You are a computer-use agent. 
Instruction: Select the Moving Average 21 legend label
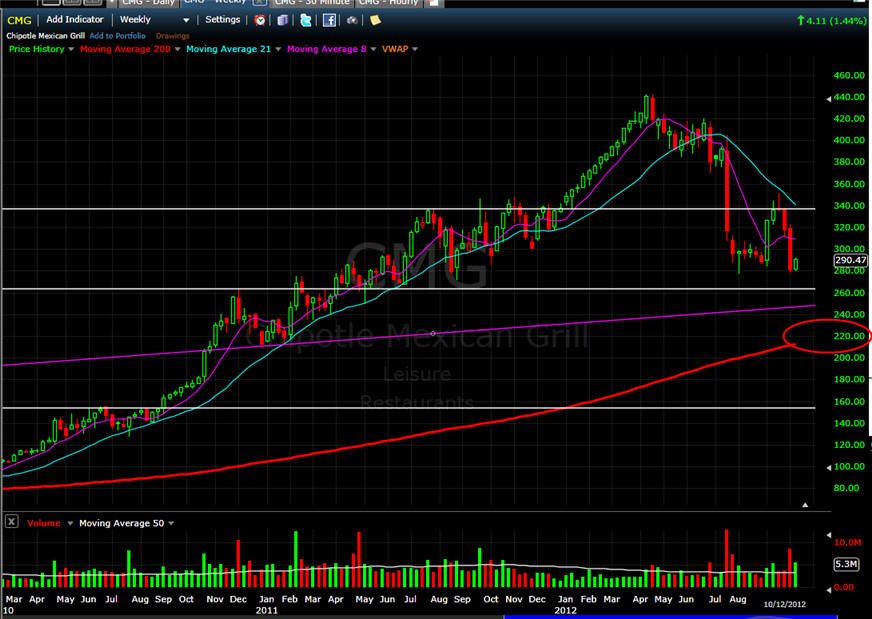click(229, 49)
